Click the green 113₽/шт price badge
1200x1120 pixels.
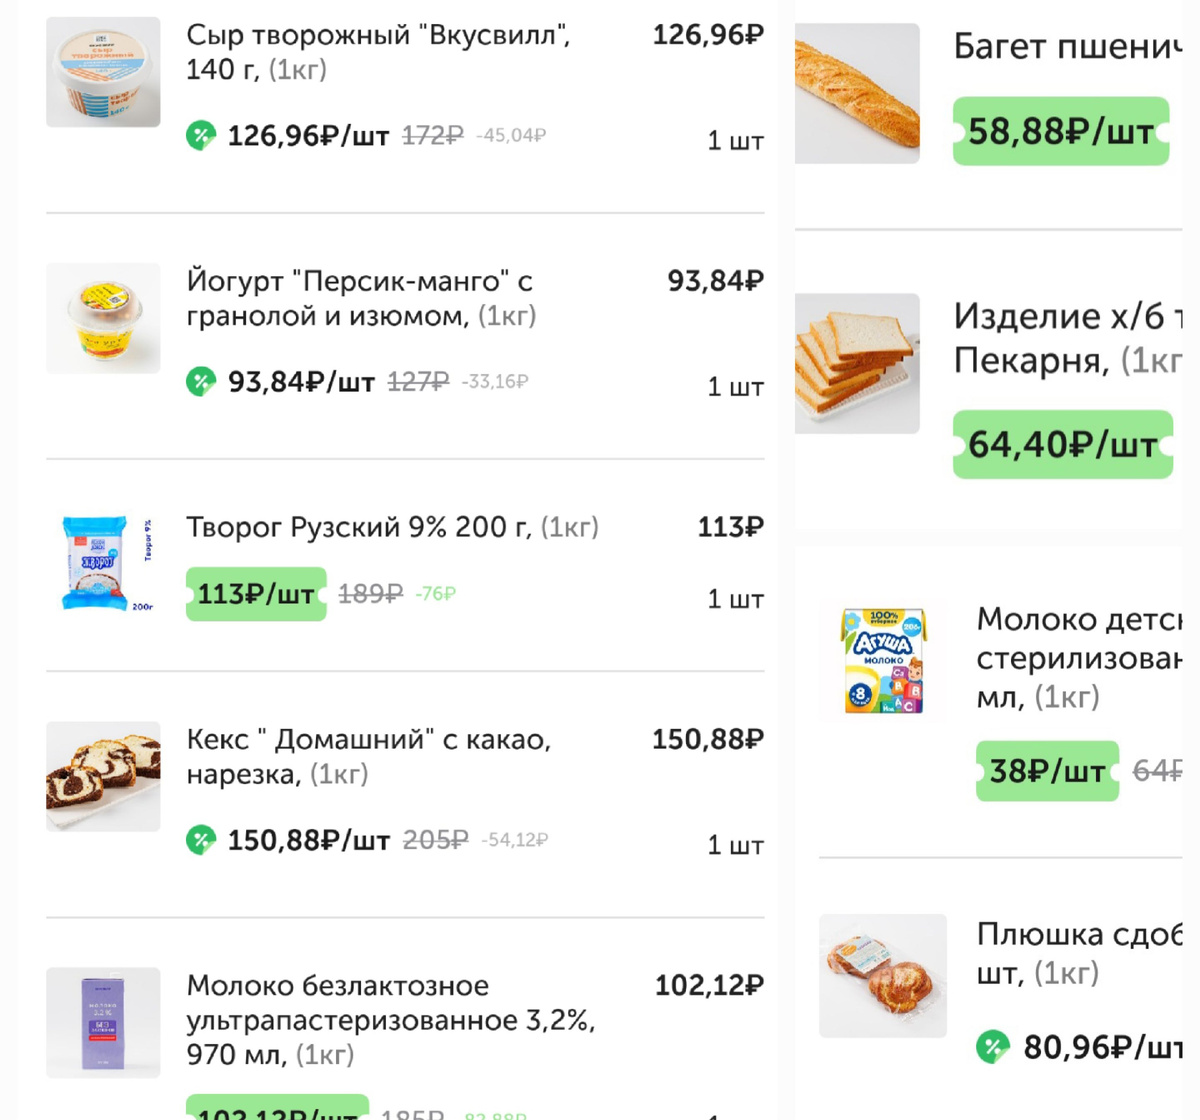(x=256, y=594)
